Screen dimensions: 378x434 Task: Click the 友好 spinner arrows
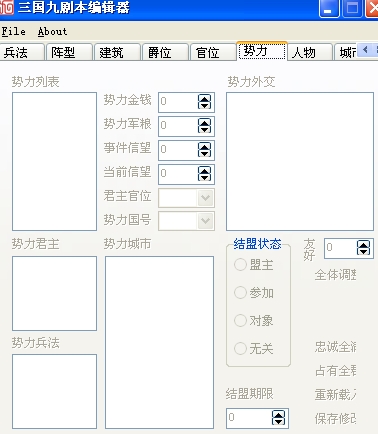coord(363,248)
